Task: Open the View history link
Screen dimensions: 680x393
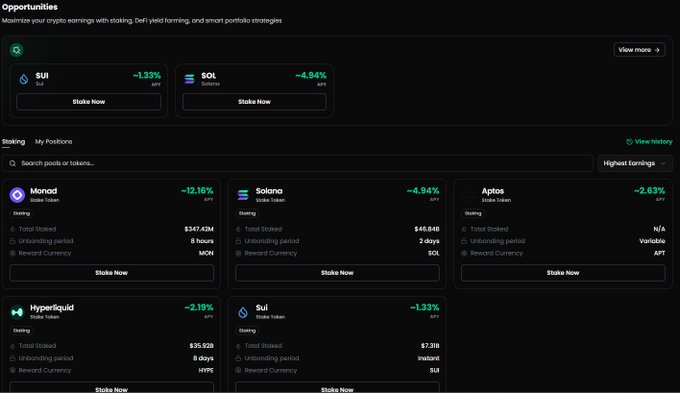Action: 649,142
